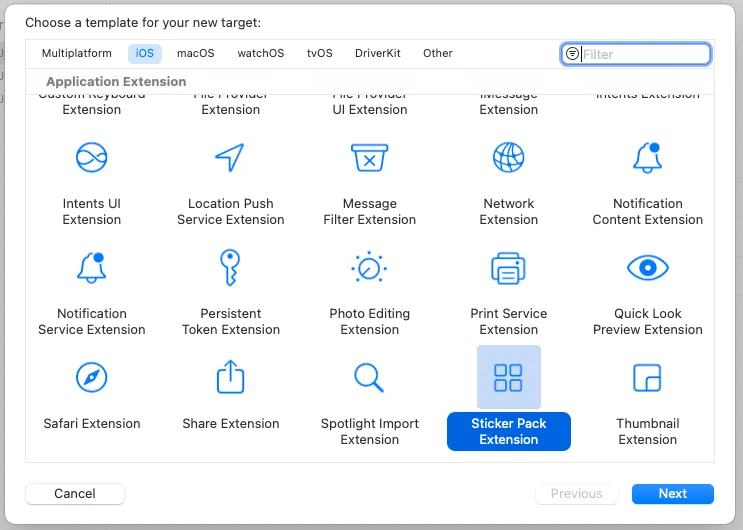Click the Photo Editing Extension label

coord(370,321)
